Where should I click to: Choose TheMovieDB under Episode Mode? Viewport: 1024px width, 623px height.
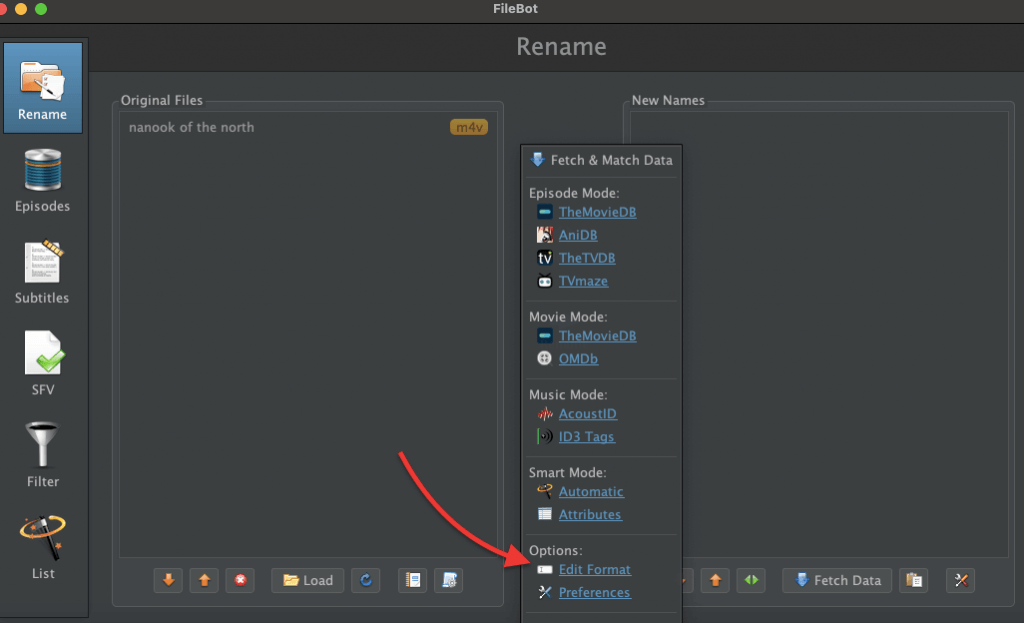pos(597,212)
